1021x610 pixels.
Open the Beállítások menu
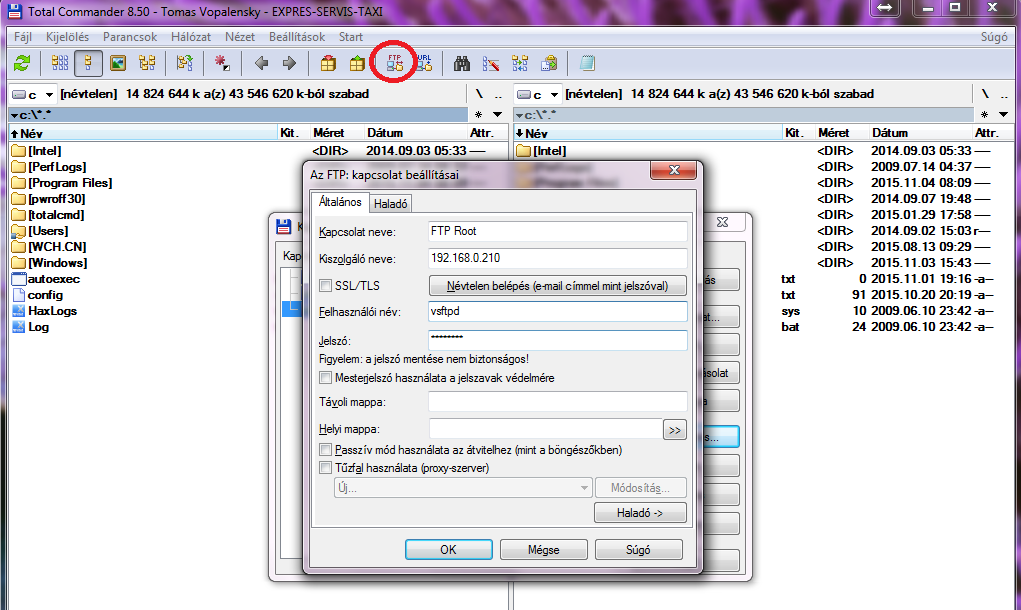(x=298, y=37)
